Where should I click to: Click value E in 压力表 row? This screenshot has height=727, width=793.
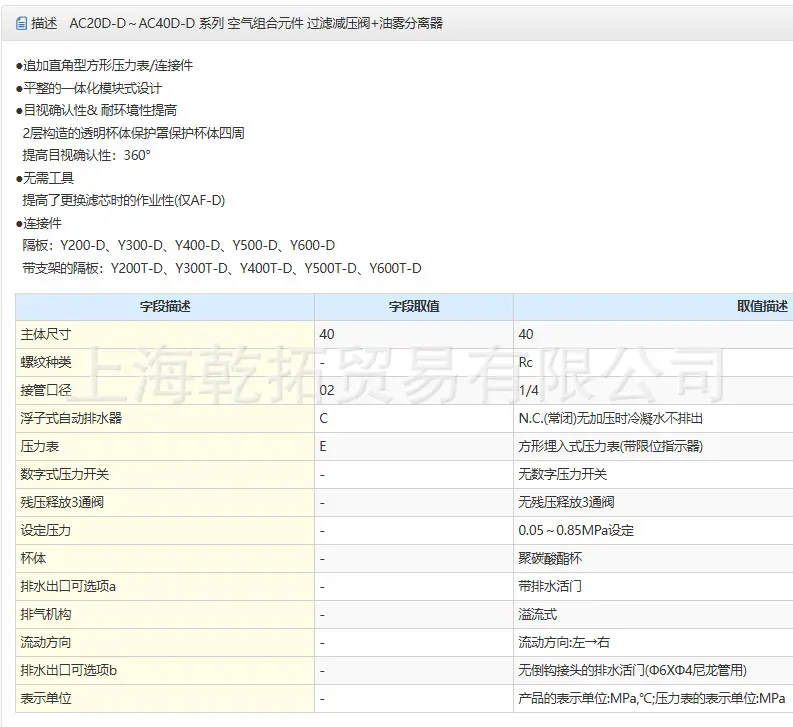point(323,446)
